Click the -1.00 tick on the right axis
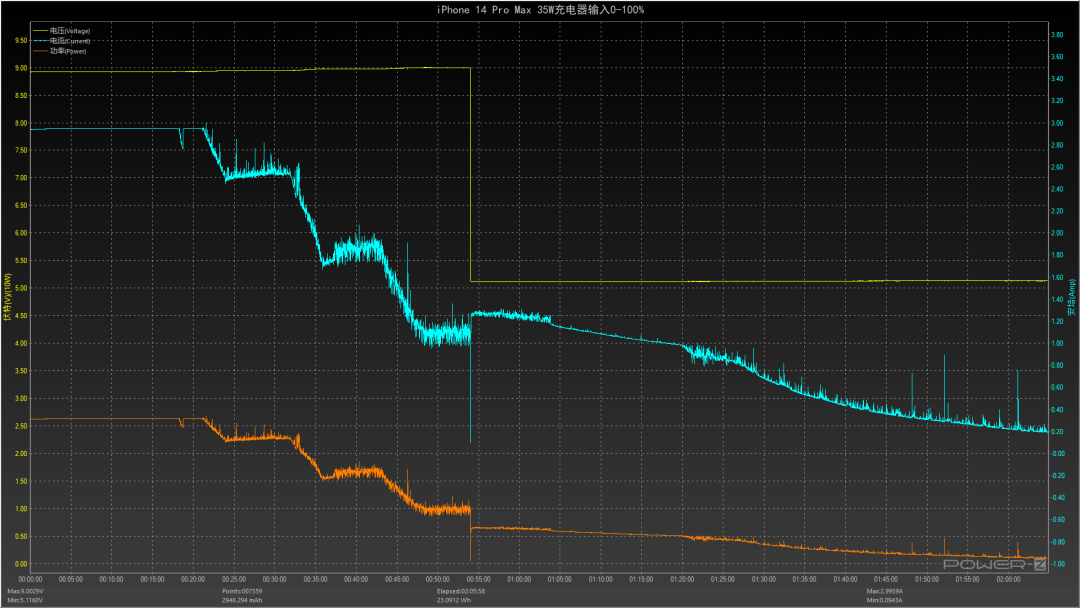This screenshot has height=608, width=1080. (x=1057, y=564)
